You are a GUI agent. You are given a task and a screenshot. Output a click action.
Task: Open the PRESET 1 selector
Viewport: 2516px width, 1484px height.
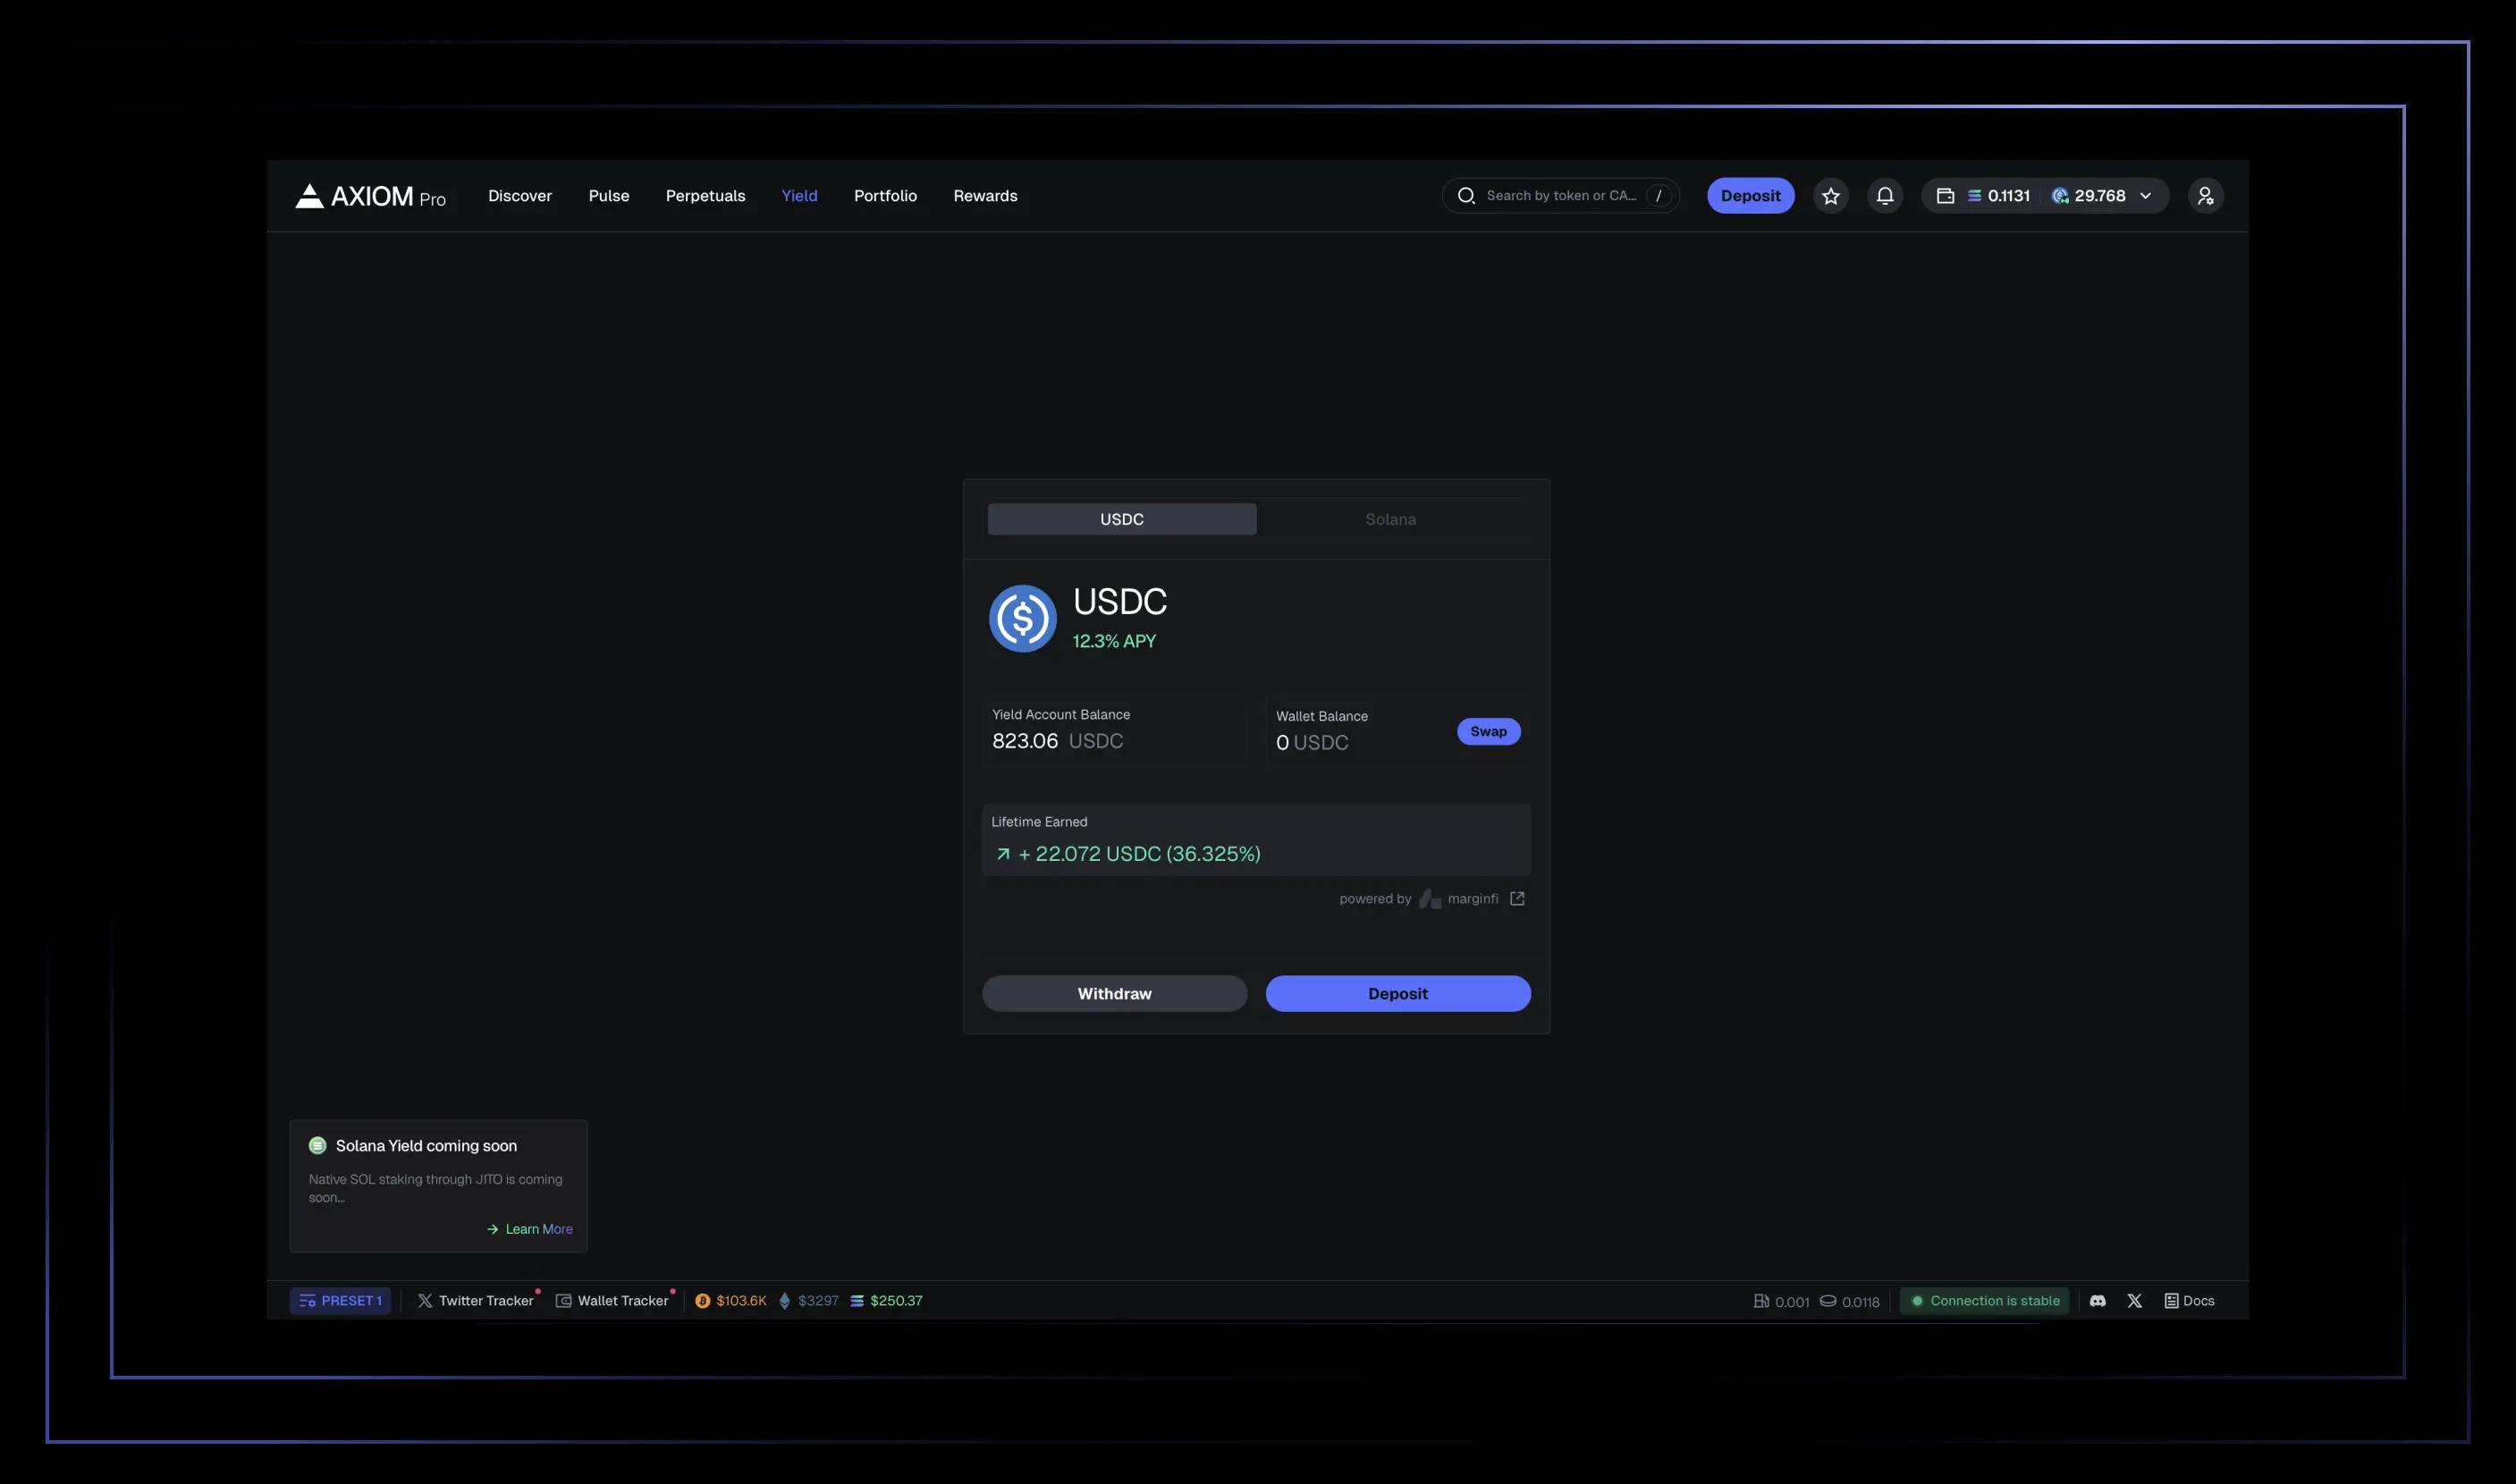[339, 1300]
